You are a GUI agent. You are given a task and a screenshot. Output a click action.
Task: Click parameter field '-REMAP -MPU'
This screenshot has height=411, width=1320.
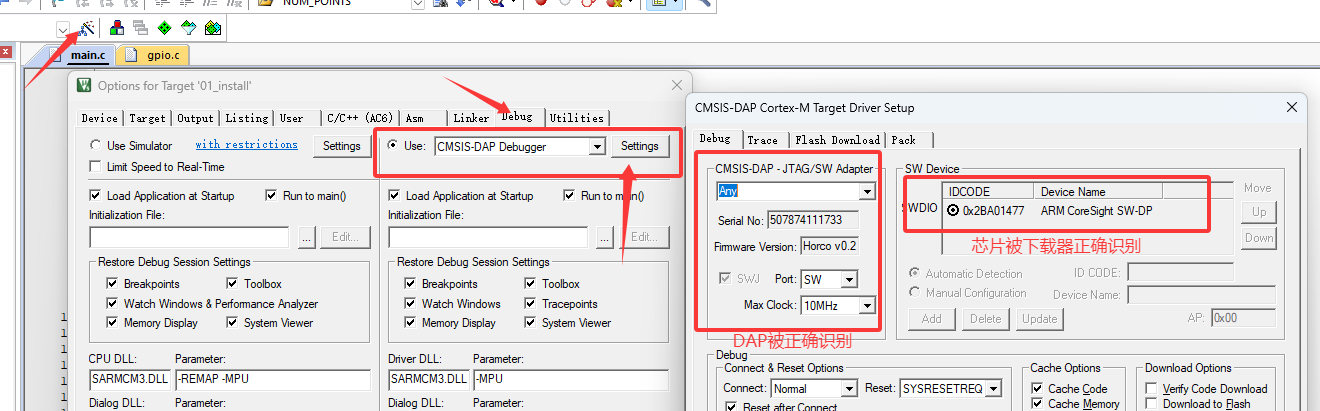point(272,380)
